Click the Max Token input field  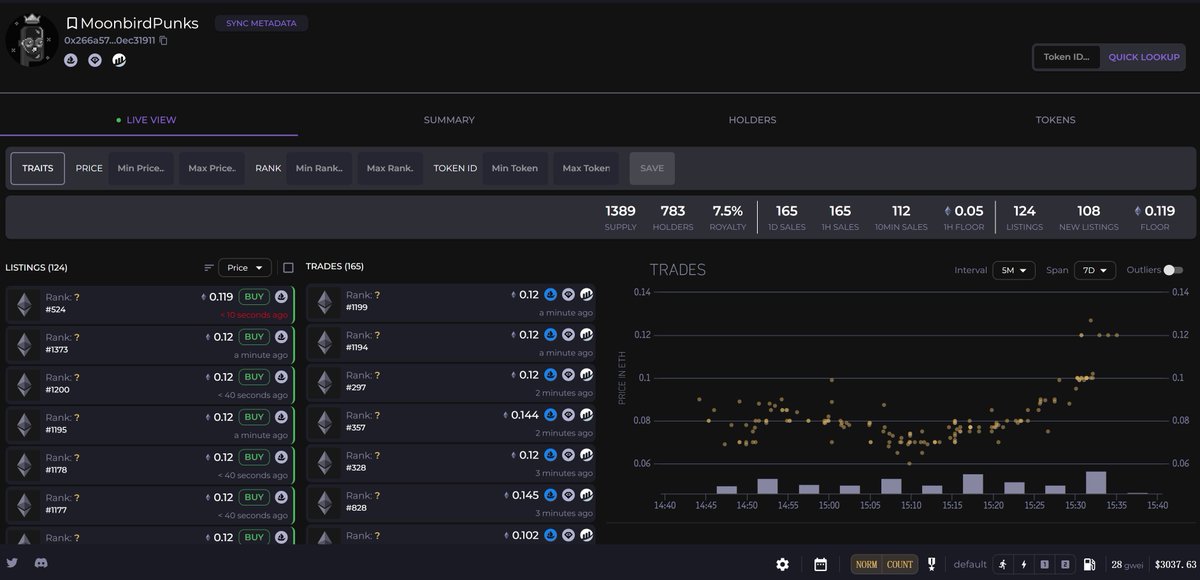[586, 168]
